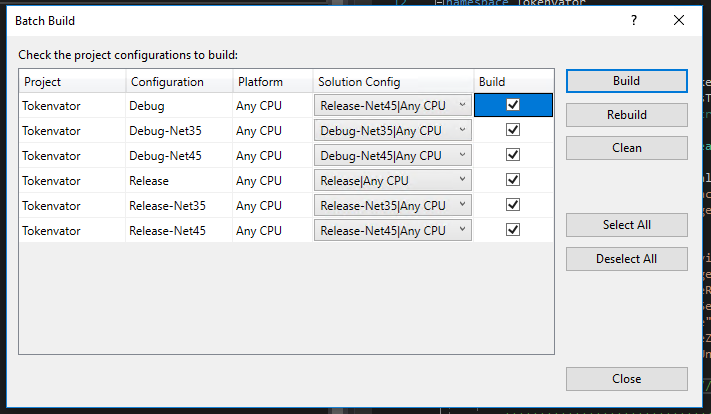
Task: Click Any CPU platform cell in Debug row
Action: pos(273,106)
